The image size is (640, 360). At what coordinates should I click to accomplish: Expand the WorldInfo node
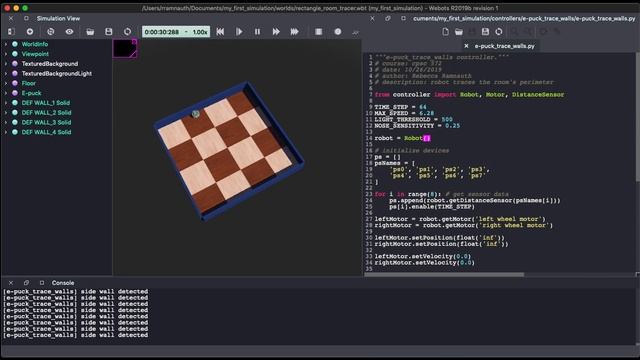(6, 44)
